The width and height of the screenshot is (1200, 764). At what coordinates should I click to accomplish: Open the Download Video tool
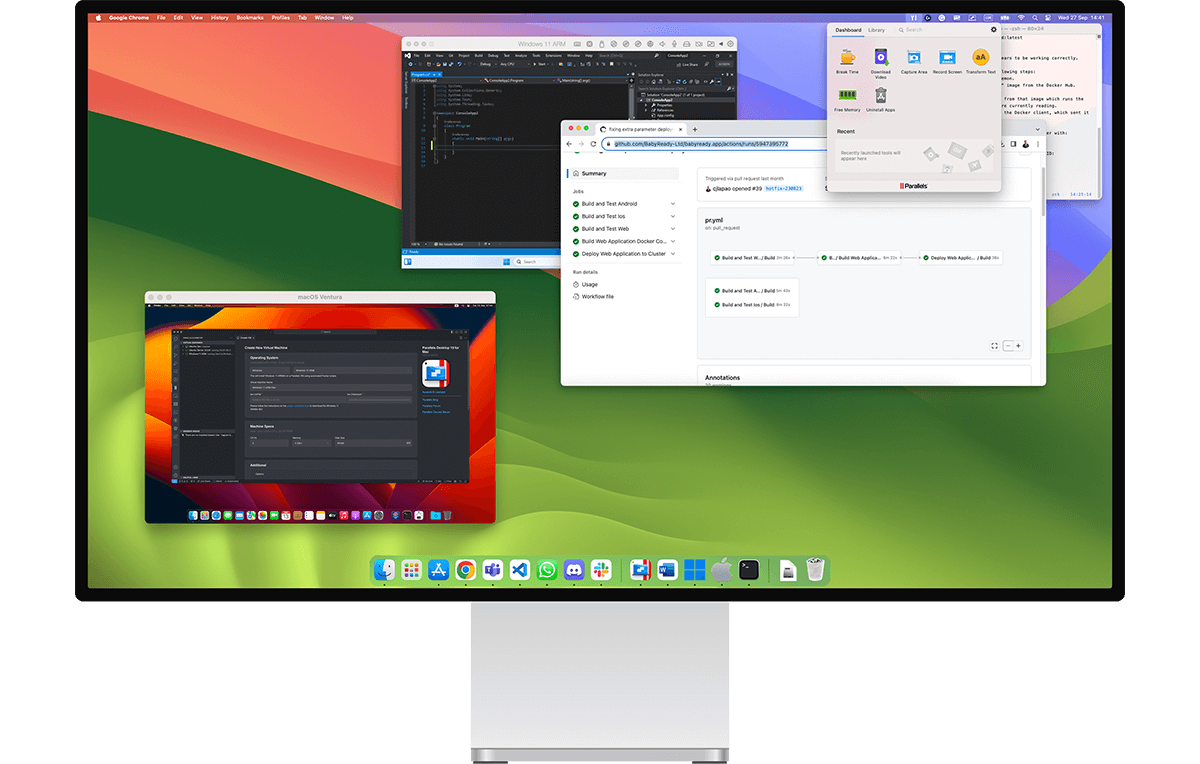tap(882, 58)
